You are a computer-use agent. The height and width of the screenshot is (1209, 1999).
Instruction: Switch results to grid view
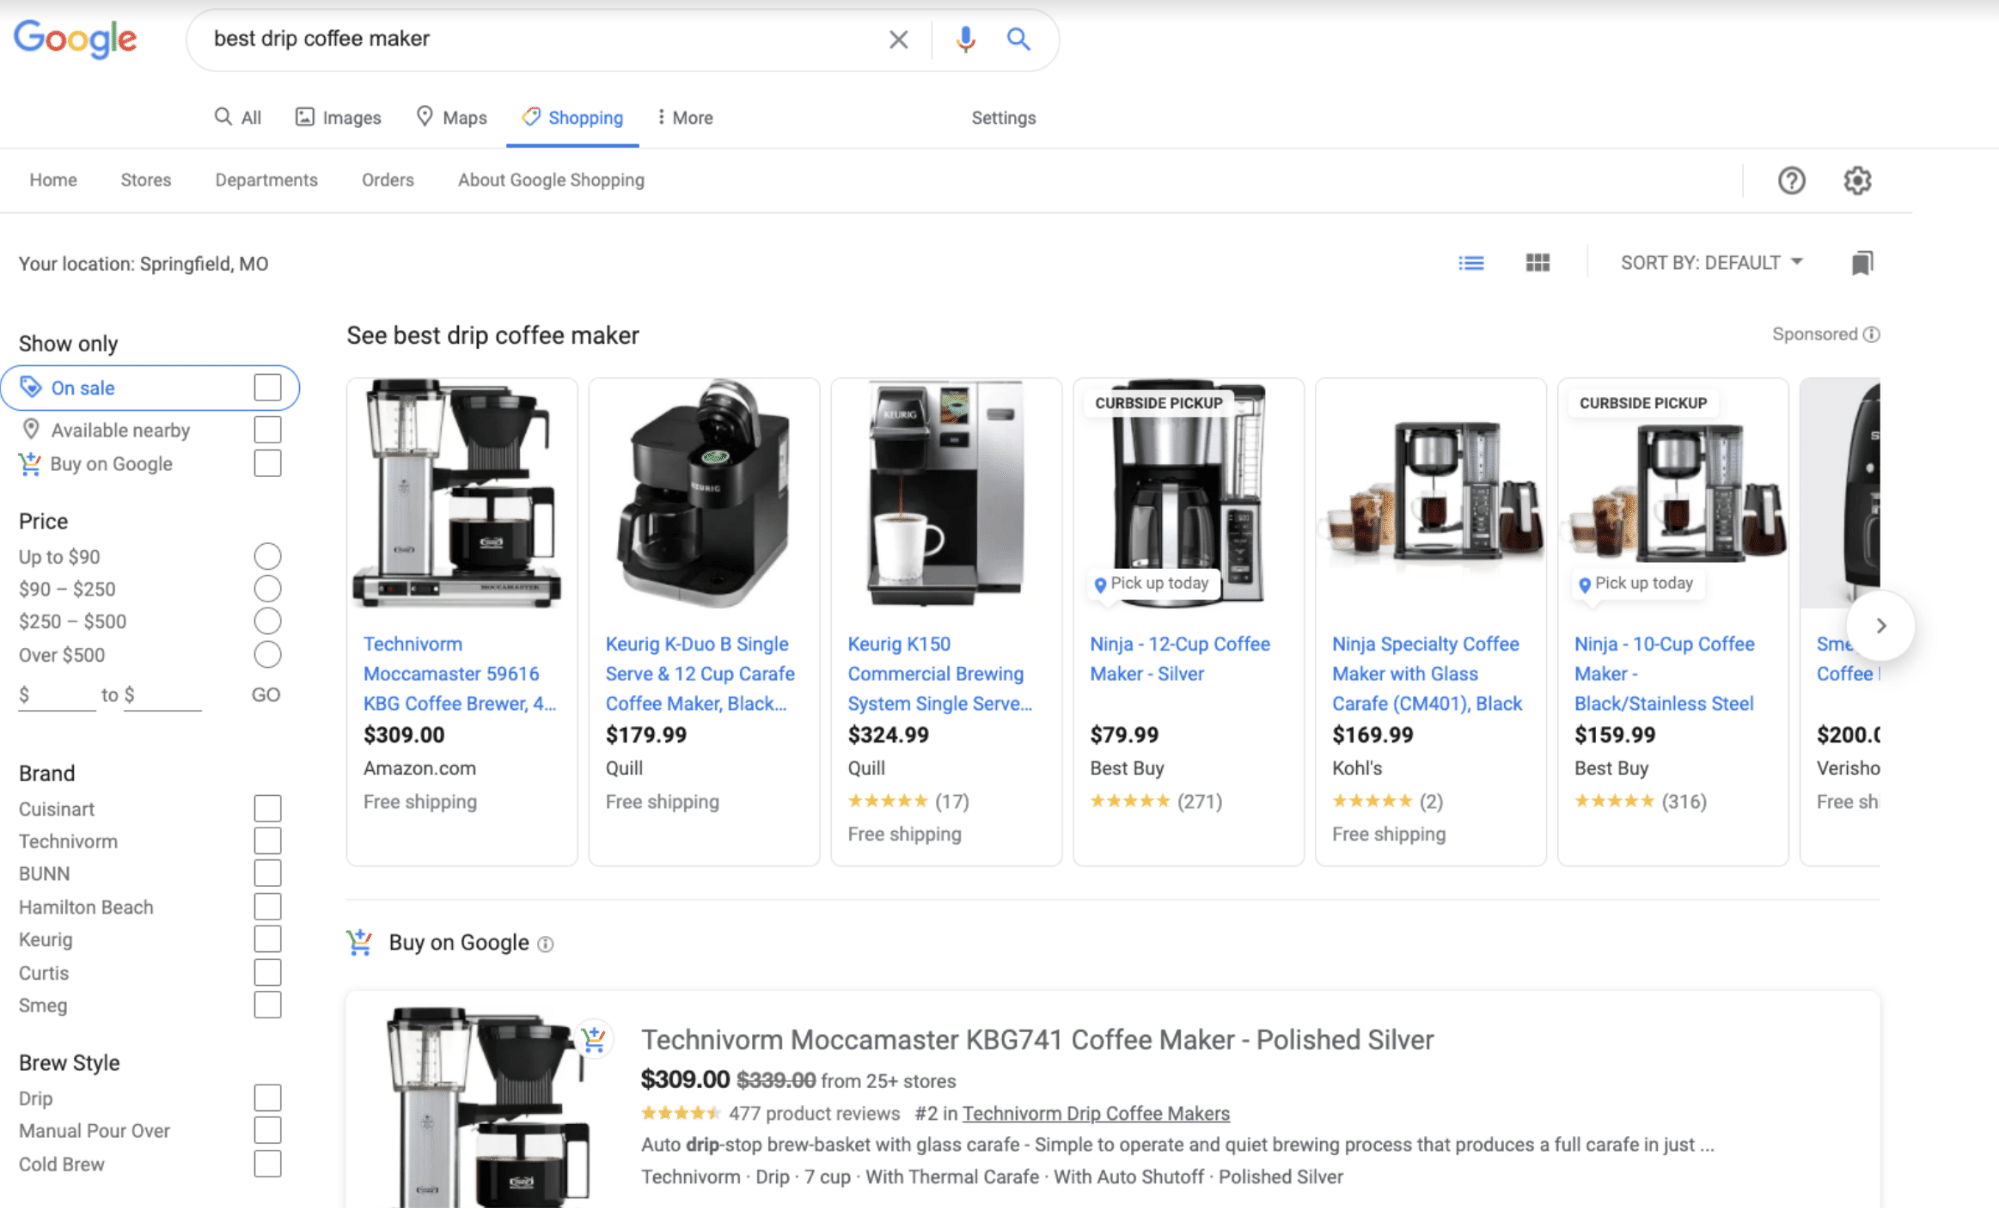click(x=1537, y=262)
